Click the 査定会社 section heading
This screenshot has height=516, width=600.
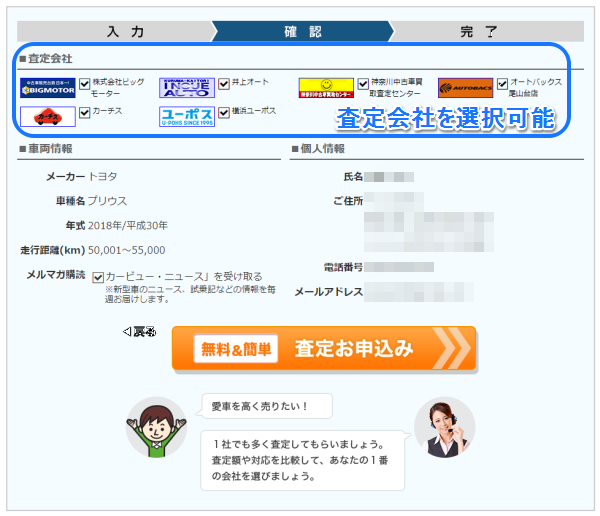pos(46,59)
